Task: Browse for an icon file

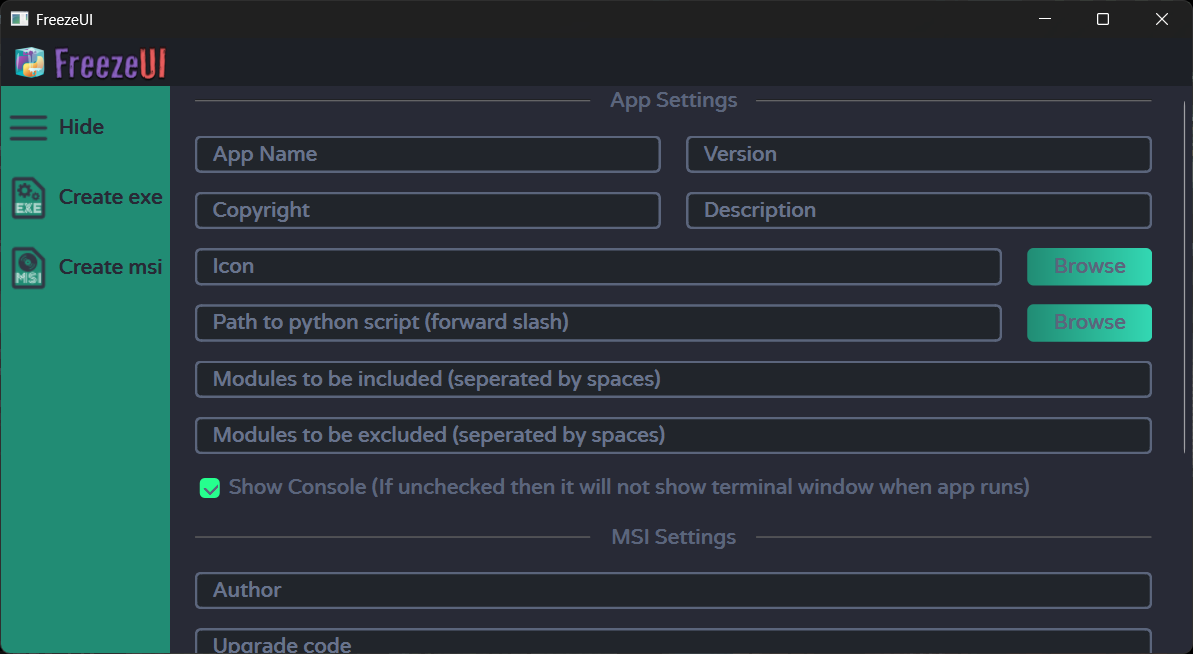Action: tap(1089, 267)
